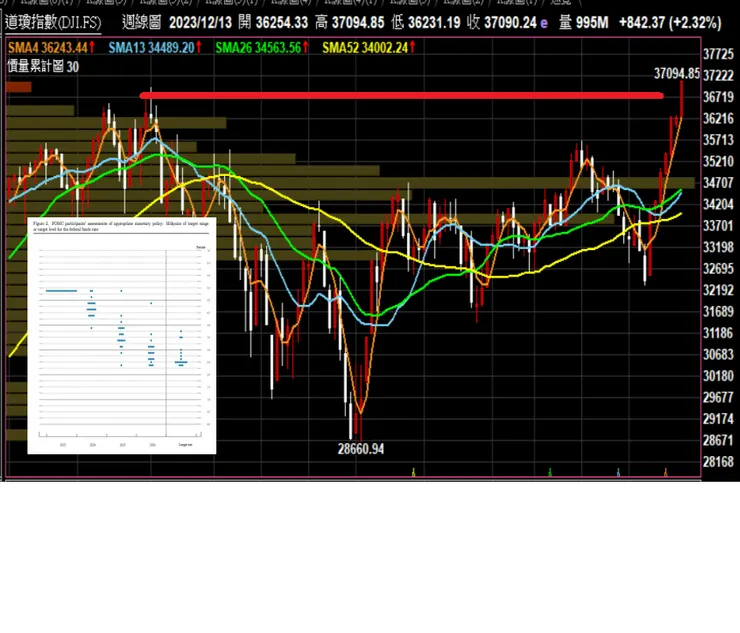Click the 29677 price axis label
The height and width of the screenshot is (633, 740).
click(718, 397)
